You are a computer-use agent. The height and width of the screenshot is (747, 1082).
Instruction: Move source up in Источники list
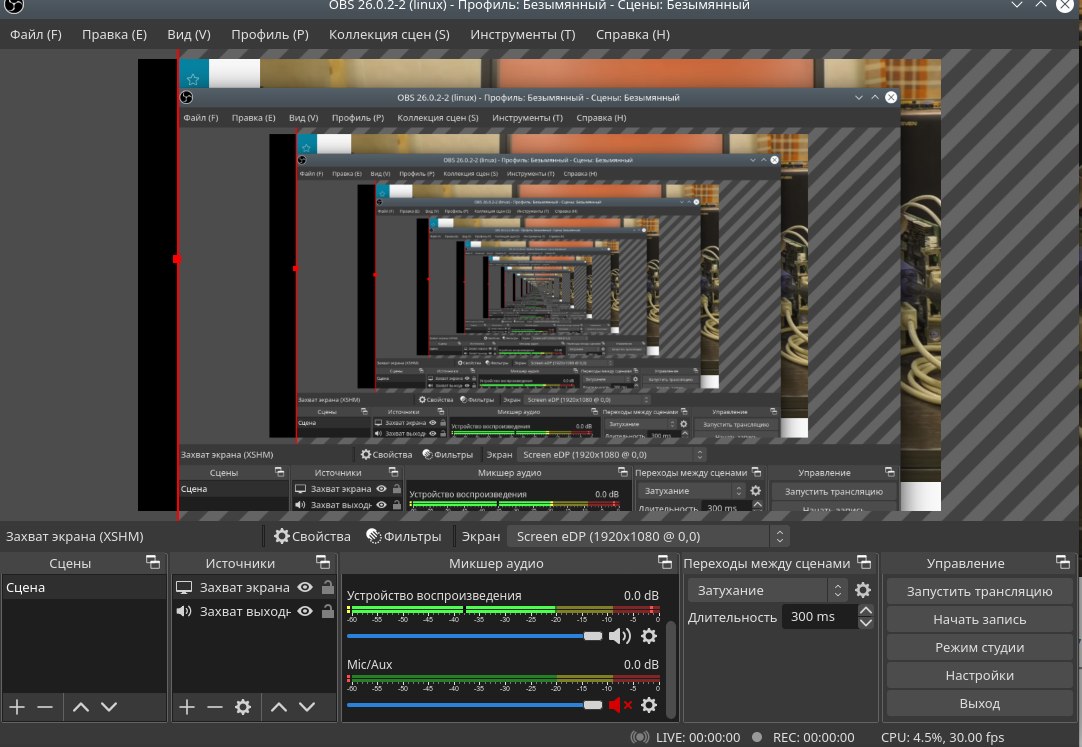pyautogui.click(x=279, y=706)
